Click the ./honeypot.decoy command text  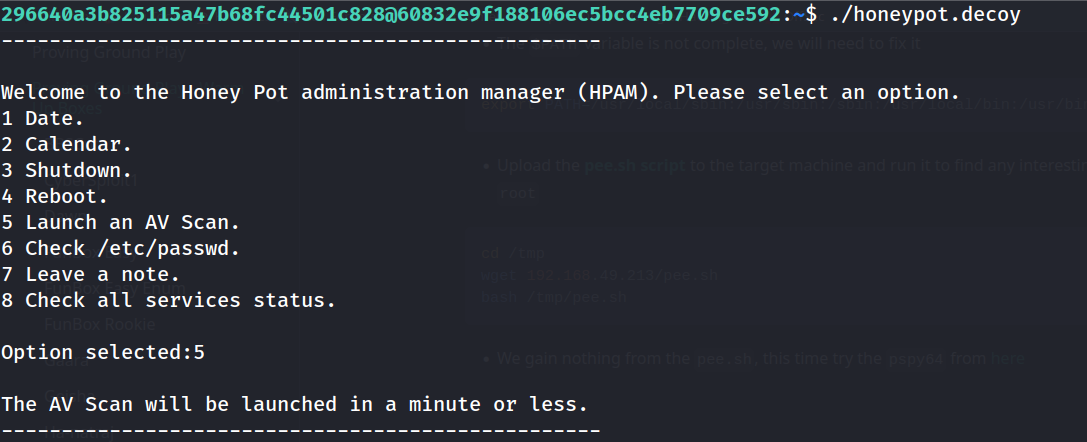pyautogui.click(x=926, y=15)
